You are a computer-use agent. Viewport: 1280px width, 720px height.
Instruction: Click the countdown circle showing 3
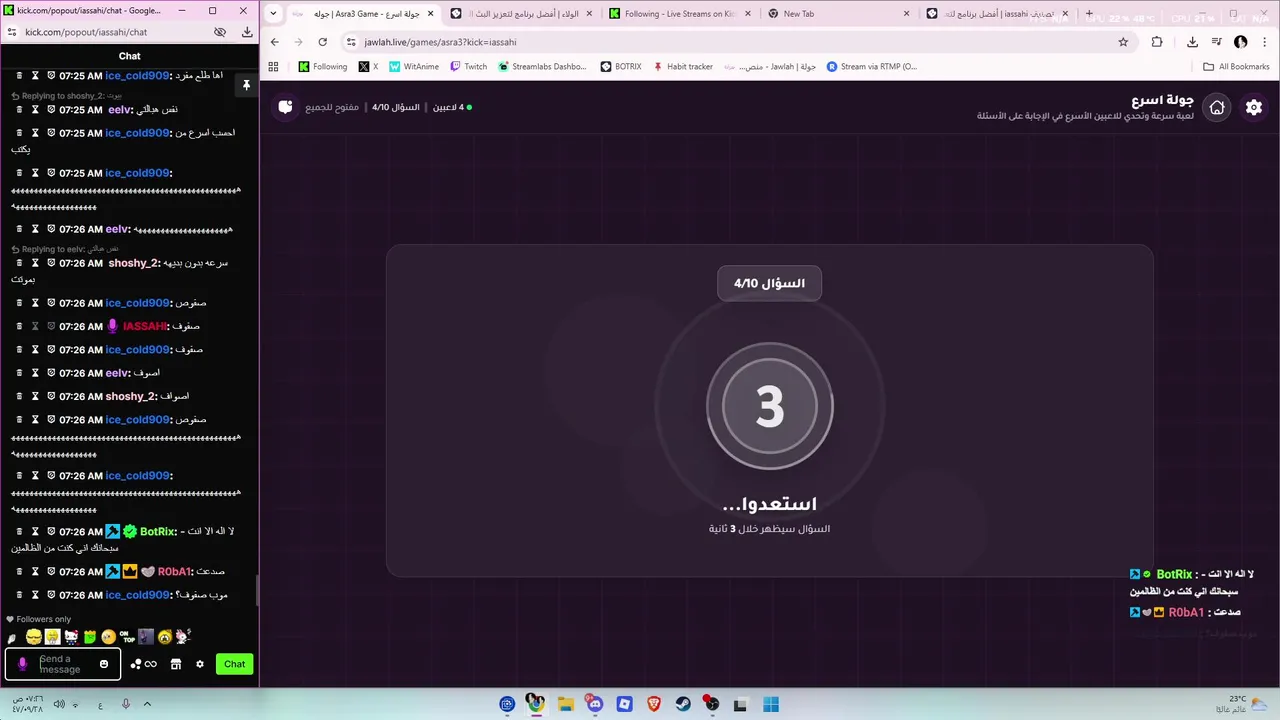tap(770, 406)
